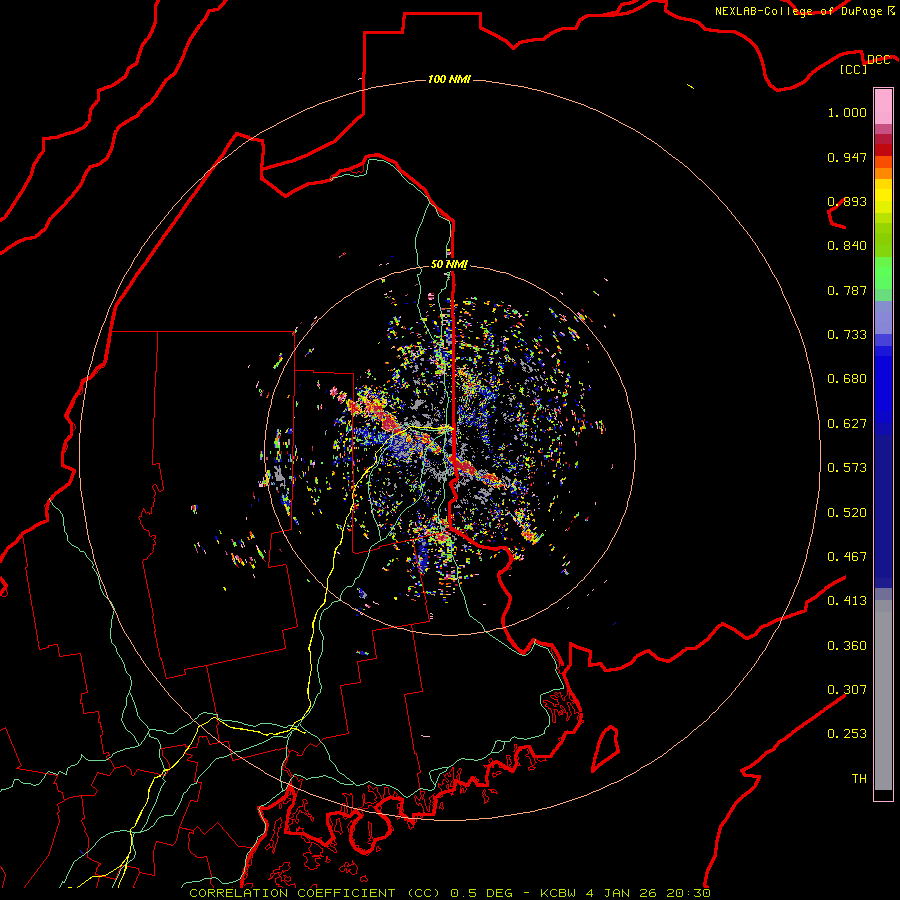Click the pink segment of the colorbar
Viewport: 900px width, 900px height.
883,107
